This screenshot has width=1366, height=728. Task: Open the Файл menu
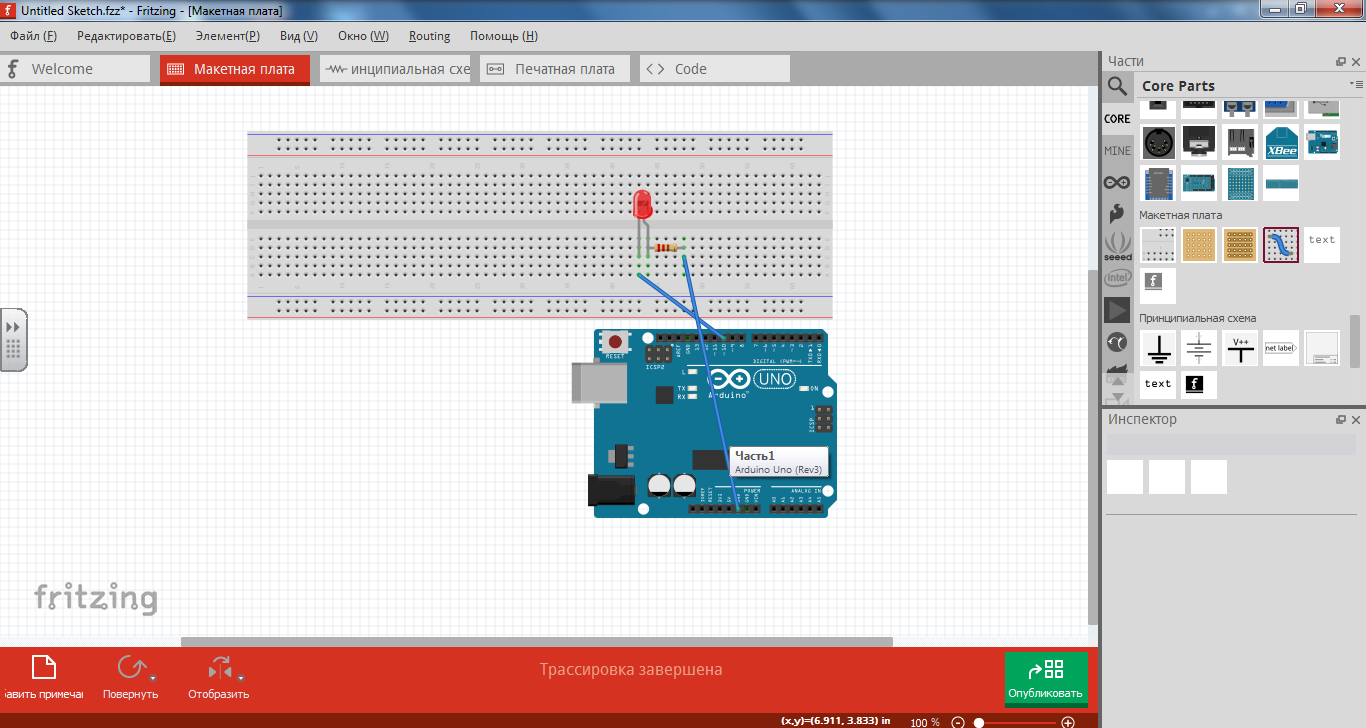[x=33, y=36]
